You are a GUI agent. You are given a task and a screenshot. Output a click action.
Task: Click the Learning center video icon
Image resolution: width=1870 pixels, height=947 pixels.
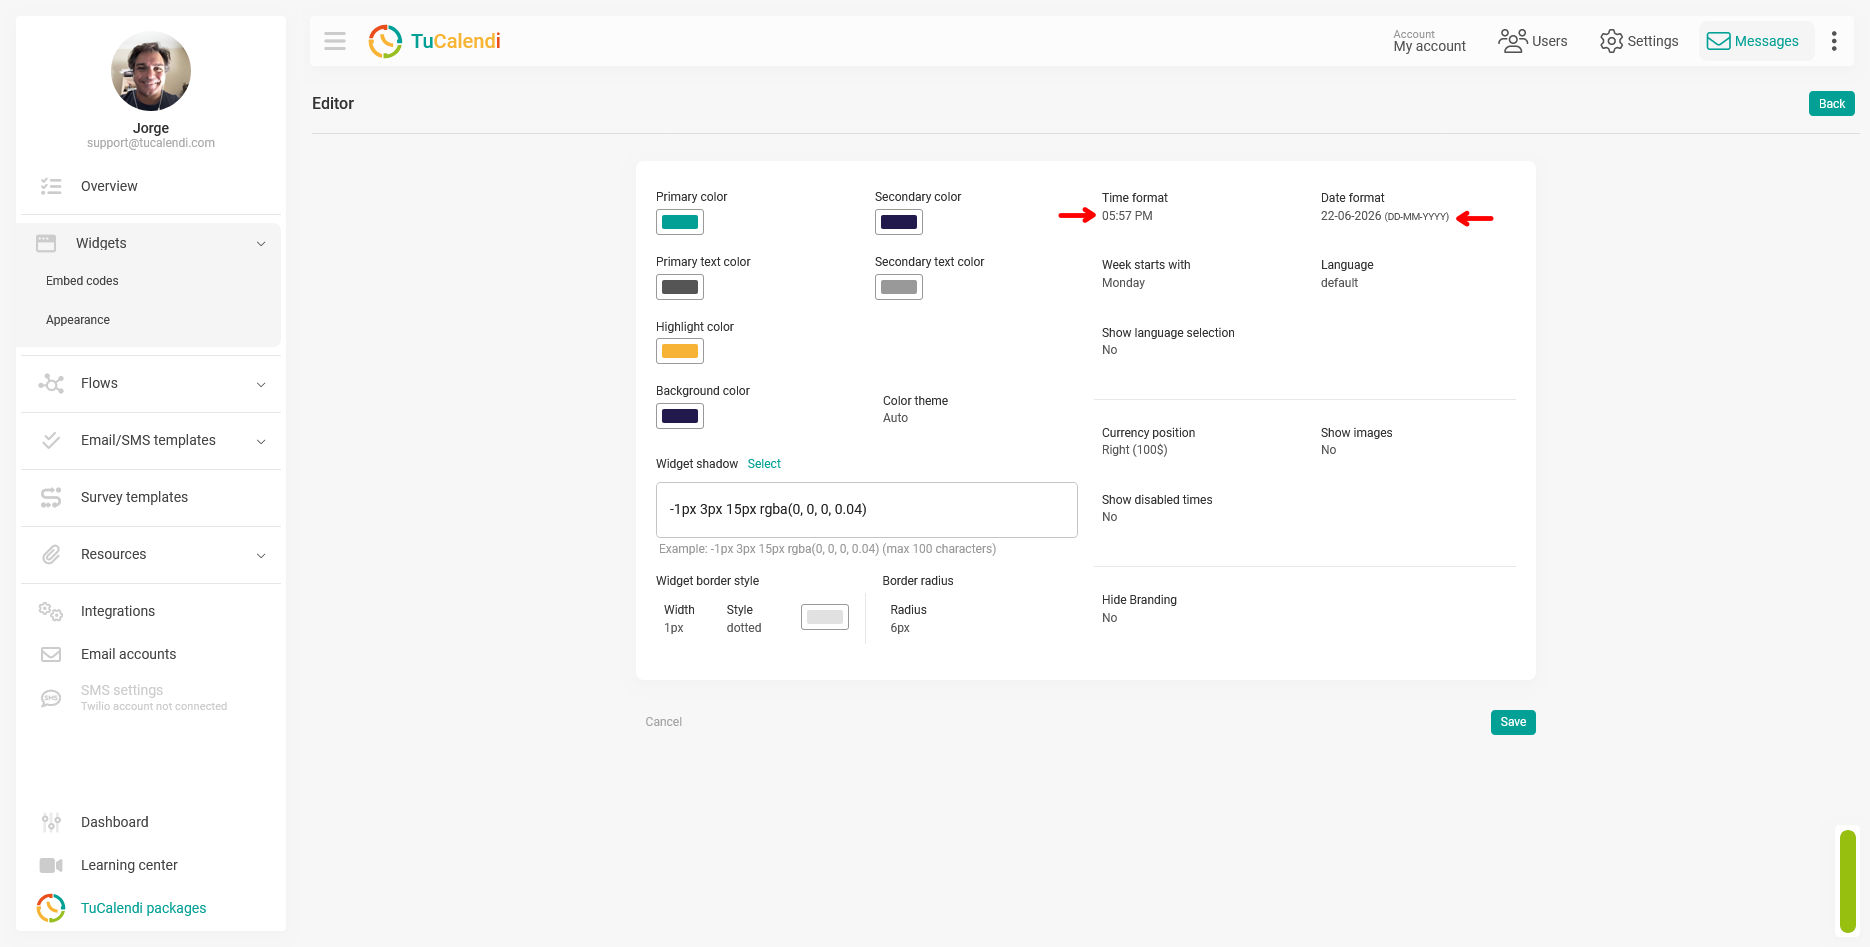(51, 865)
